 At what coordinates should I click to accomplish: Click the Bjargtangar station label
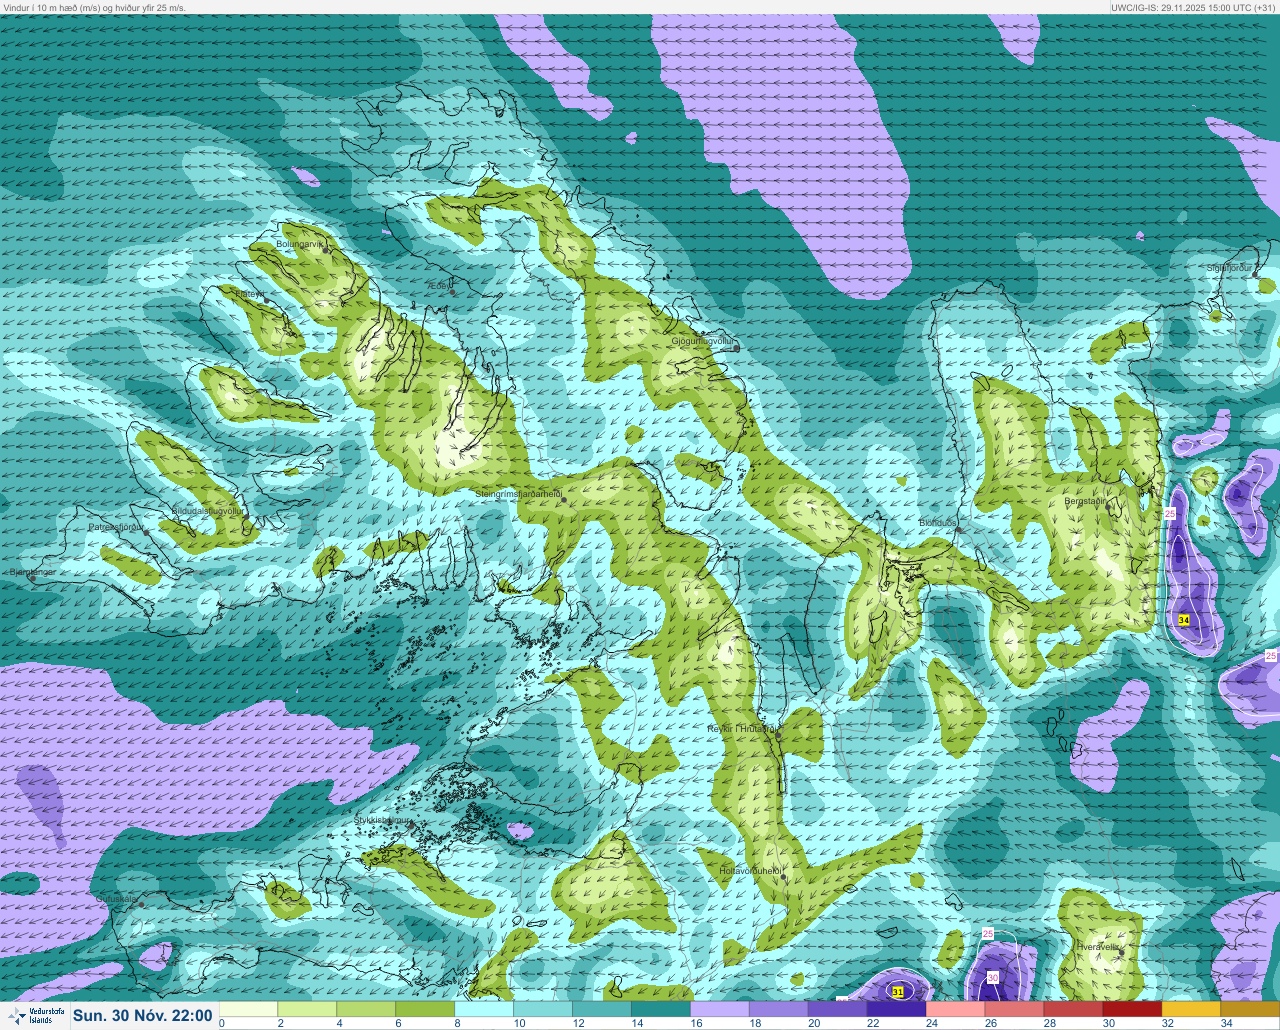32,572
